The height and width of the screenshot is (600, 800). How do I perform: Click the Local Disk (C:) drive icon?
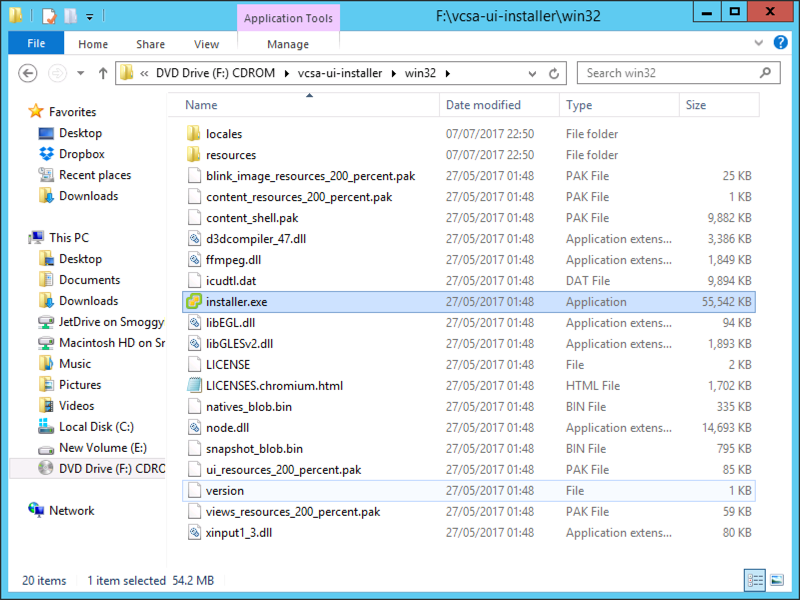46,426
